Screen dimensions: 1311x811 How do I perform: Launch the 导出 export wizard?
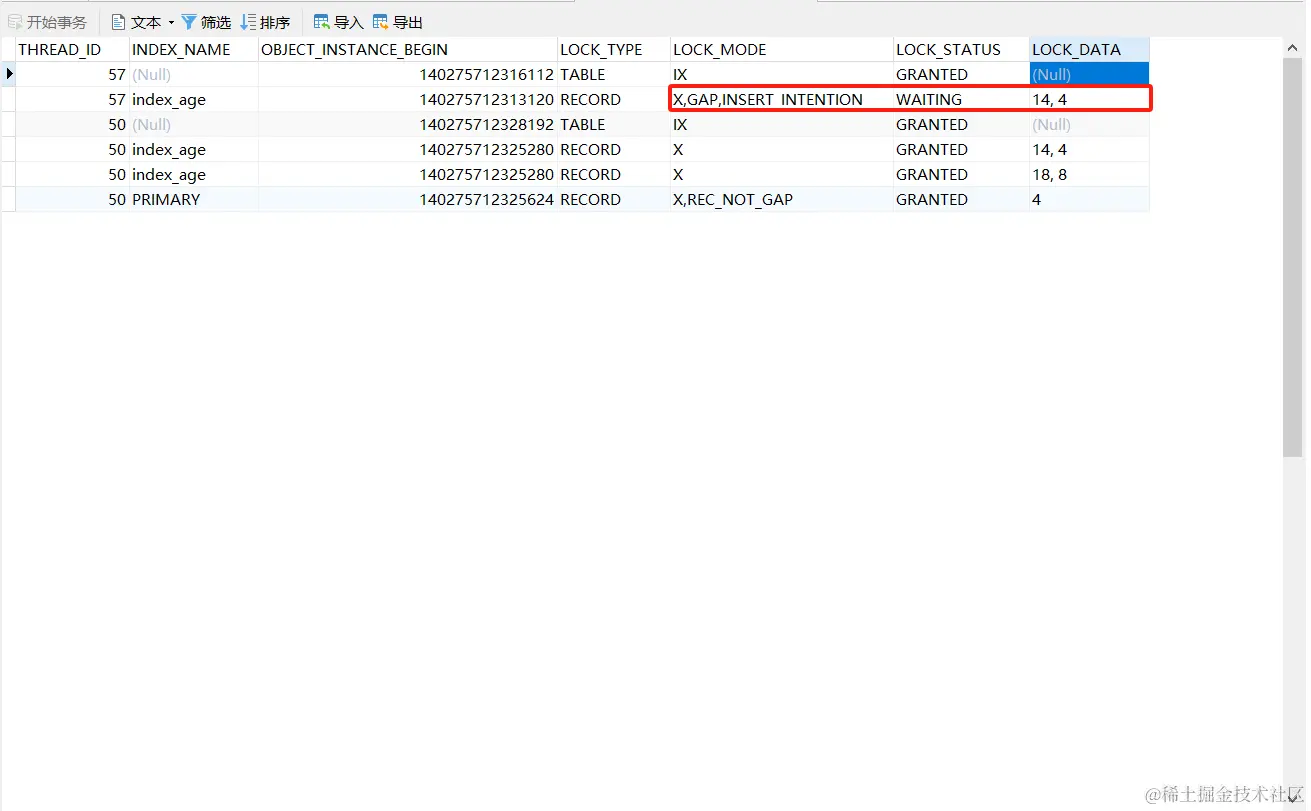pyautogui.click(x=398, y=22)
